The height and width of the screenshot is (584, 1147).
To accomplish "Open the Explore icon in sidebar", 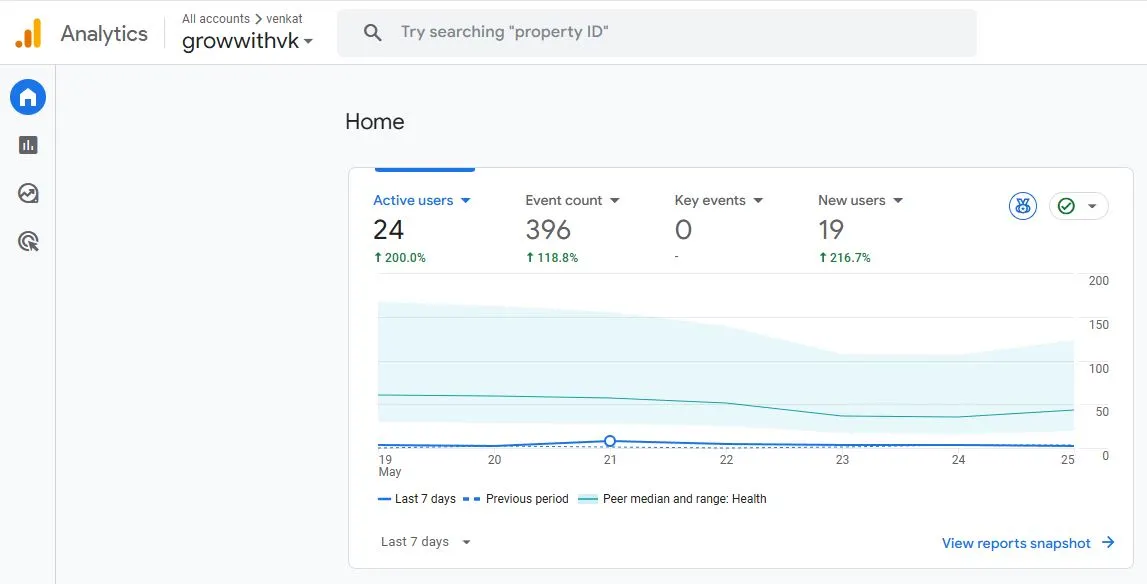I will pos(28,193).
